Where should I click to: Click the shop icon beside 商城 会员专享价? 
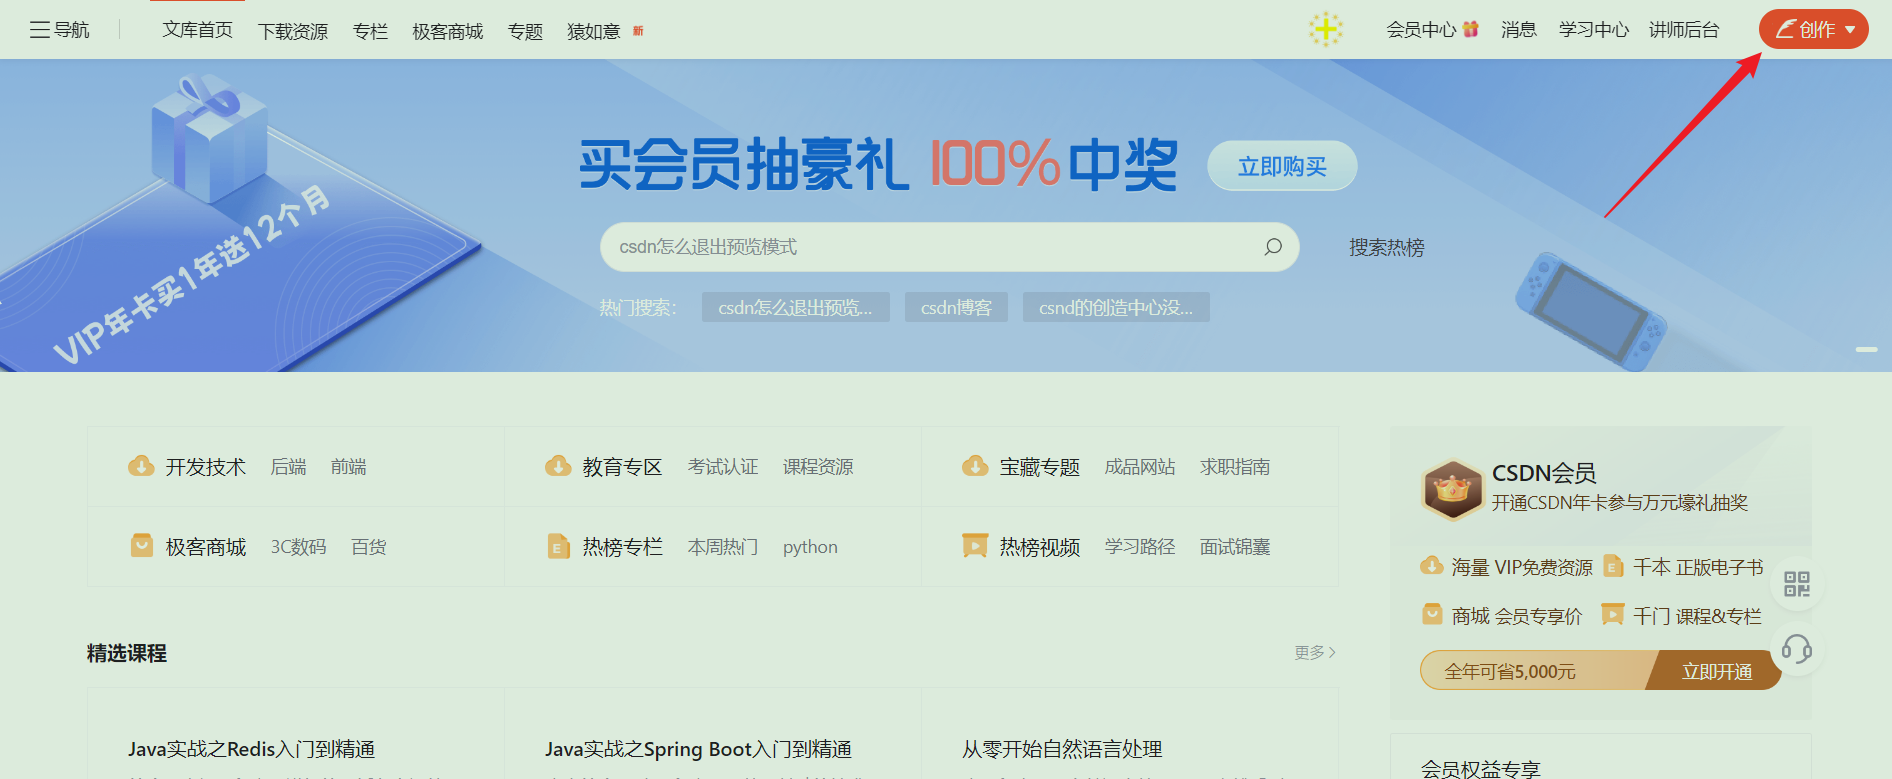tap(1432, 614)
